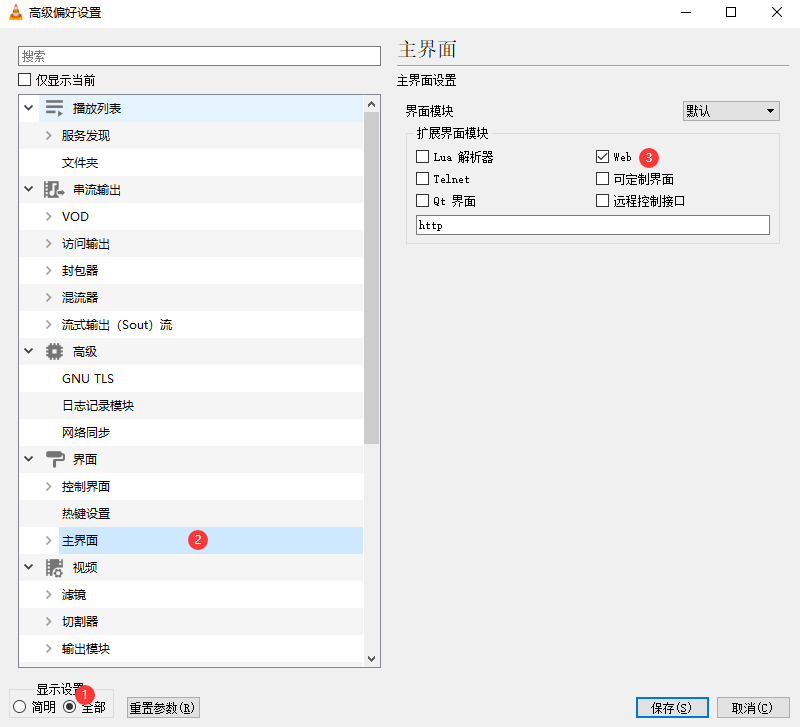Expand the 控制界面 tree node
Image resolution: width=800 pixels, height=727 pixels.
[x=48, y=486]
